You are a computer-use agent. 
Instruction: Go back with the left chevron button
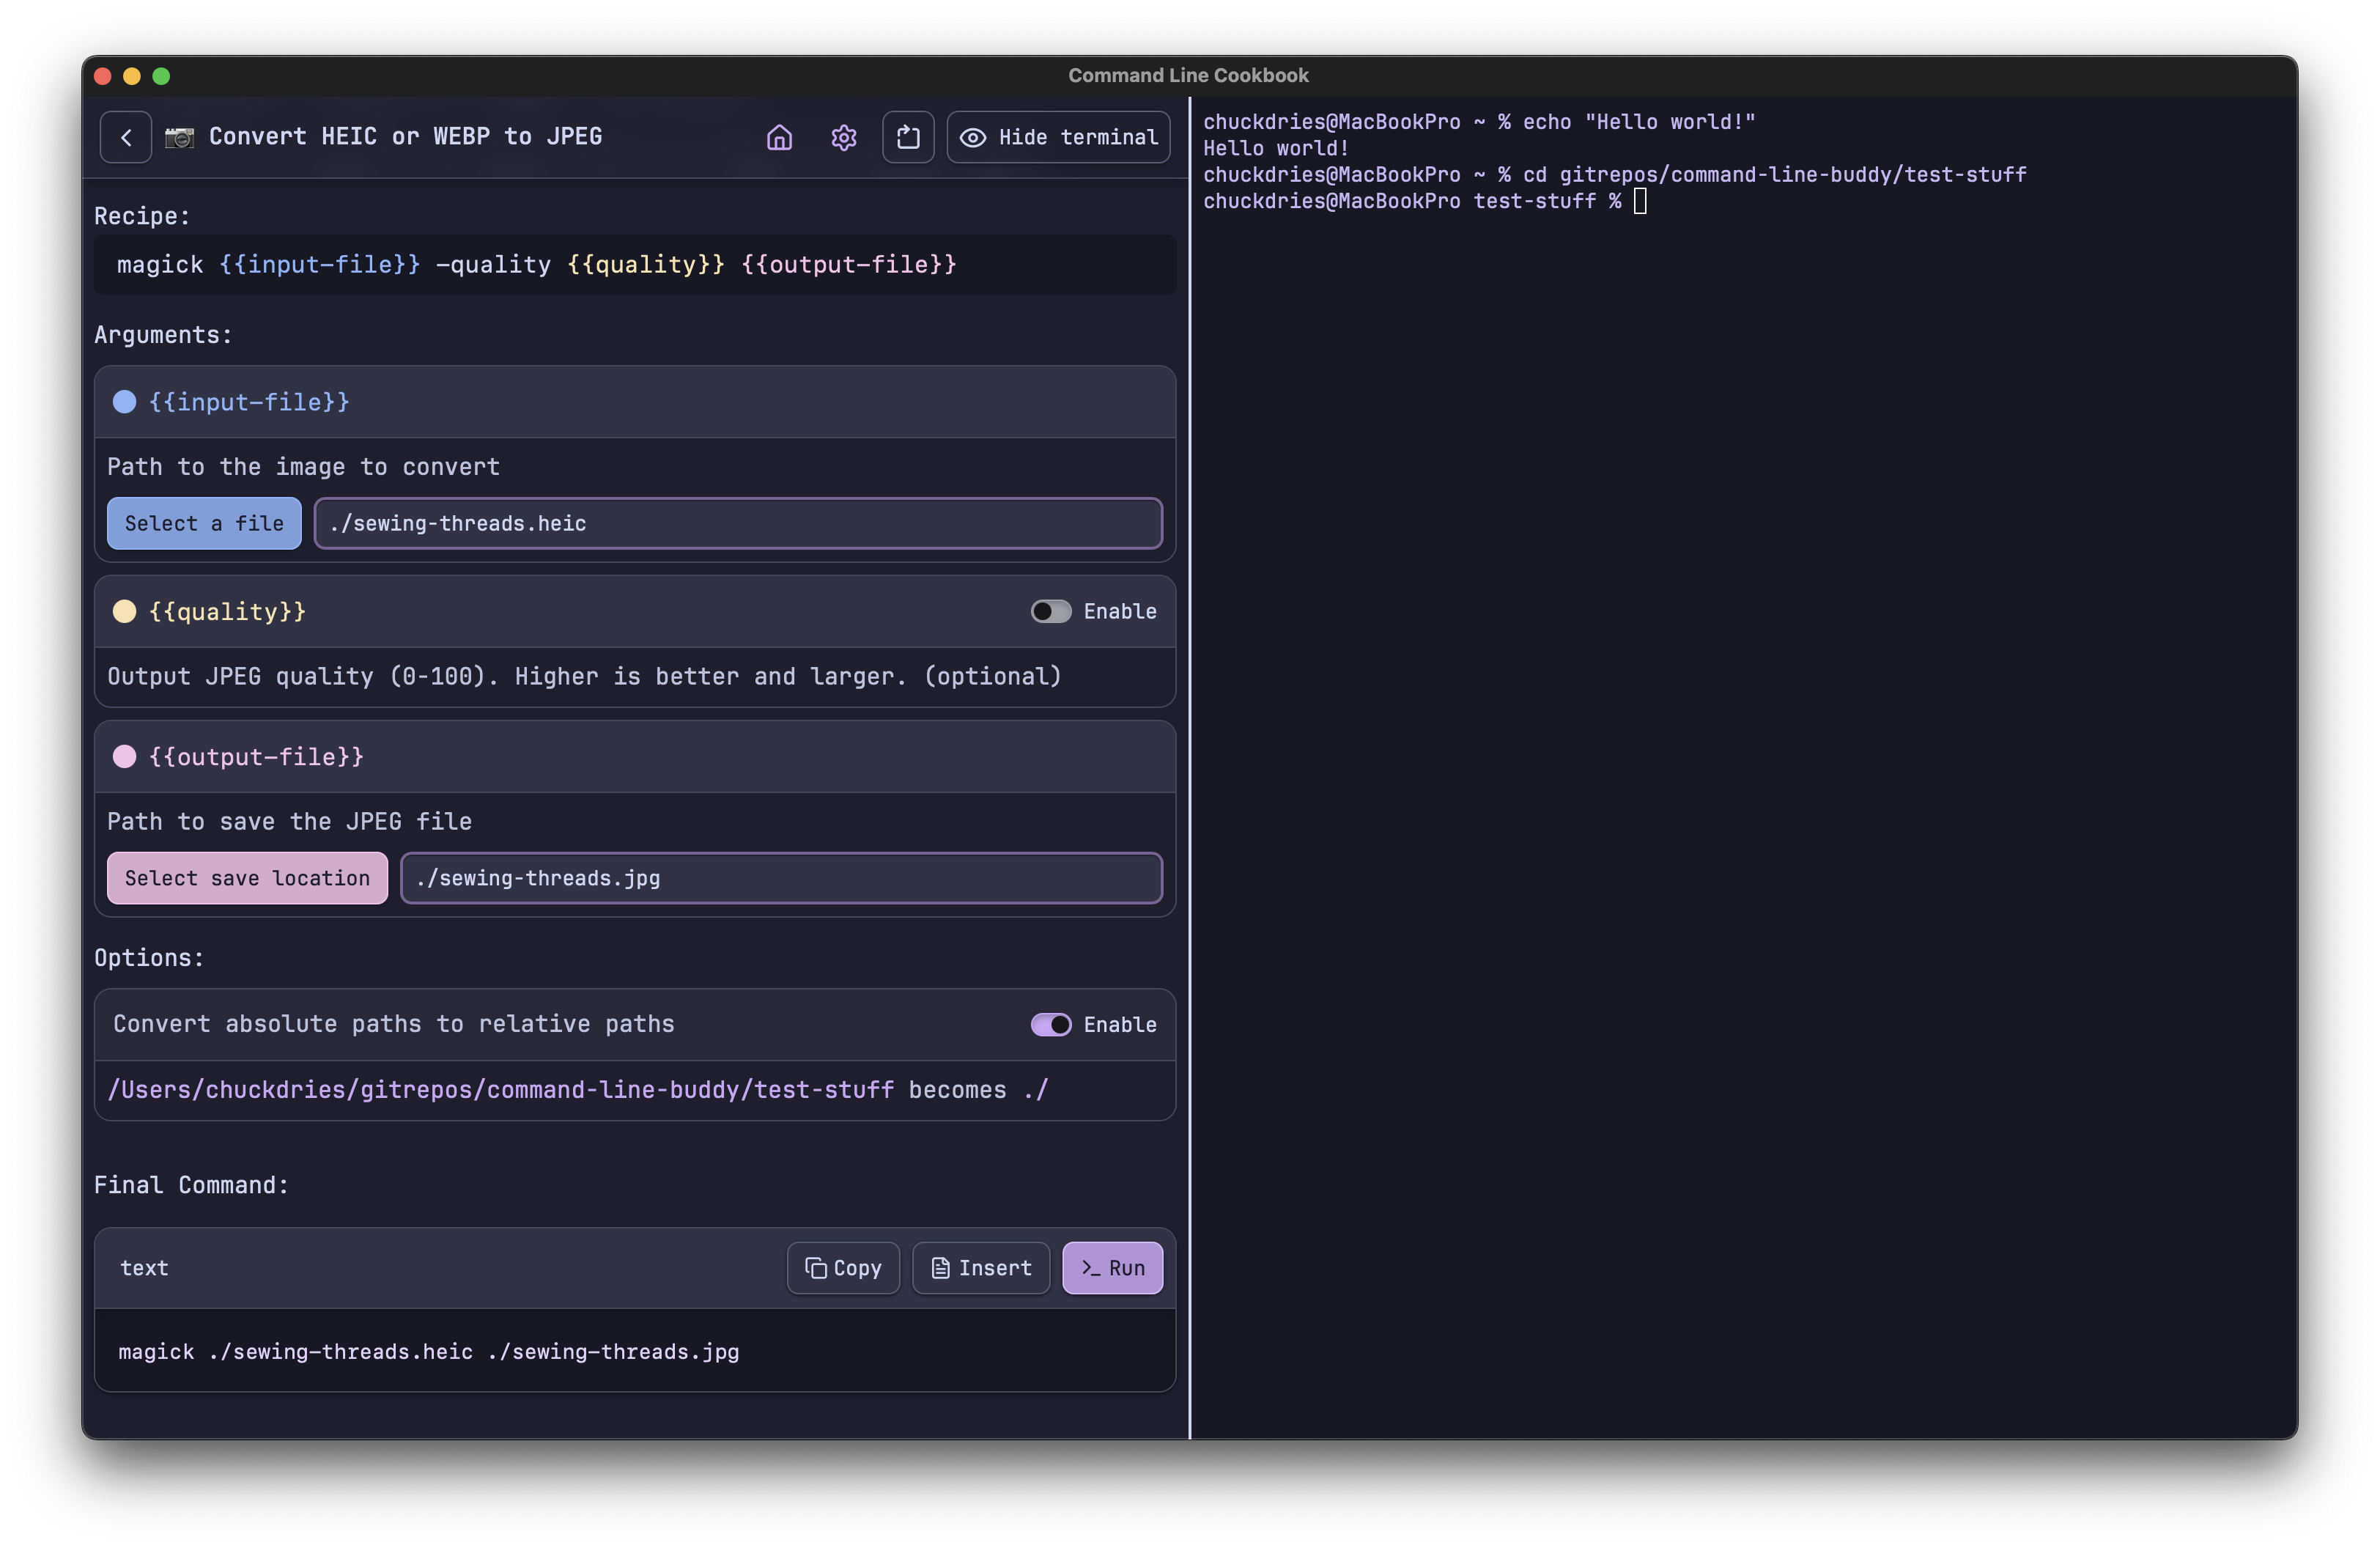click(126, 137)
